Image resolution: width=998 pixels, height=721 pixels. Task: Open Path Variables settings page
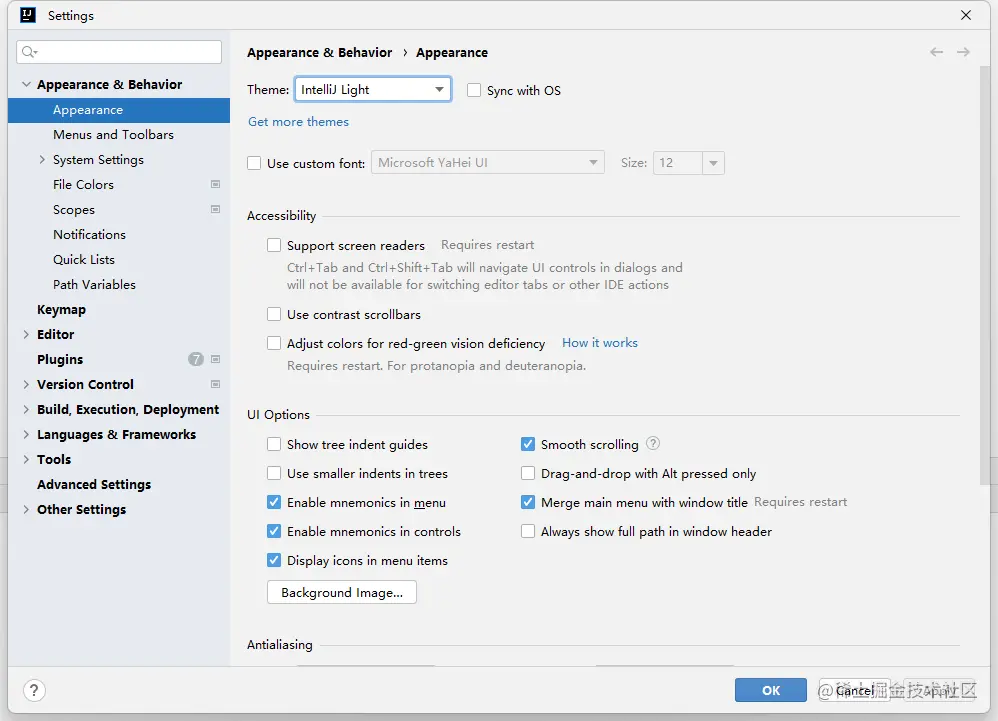94,284
